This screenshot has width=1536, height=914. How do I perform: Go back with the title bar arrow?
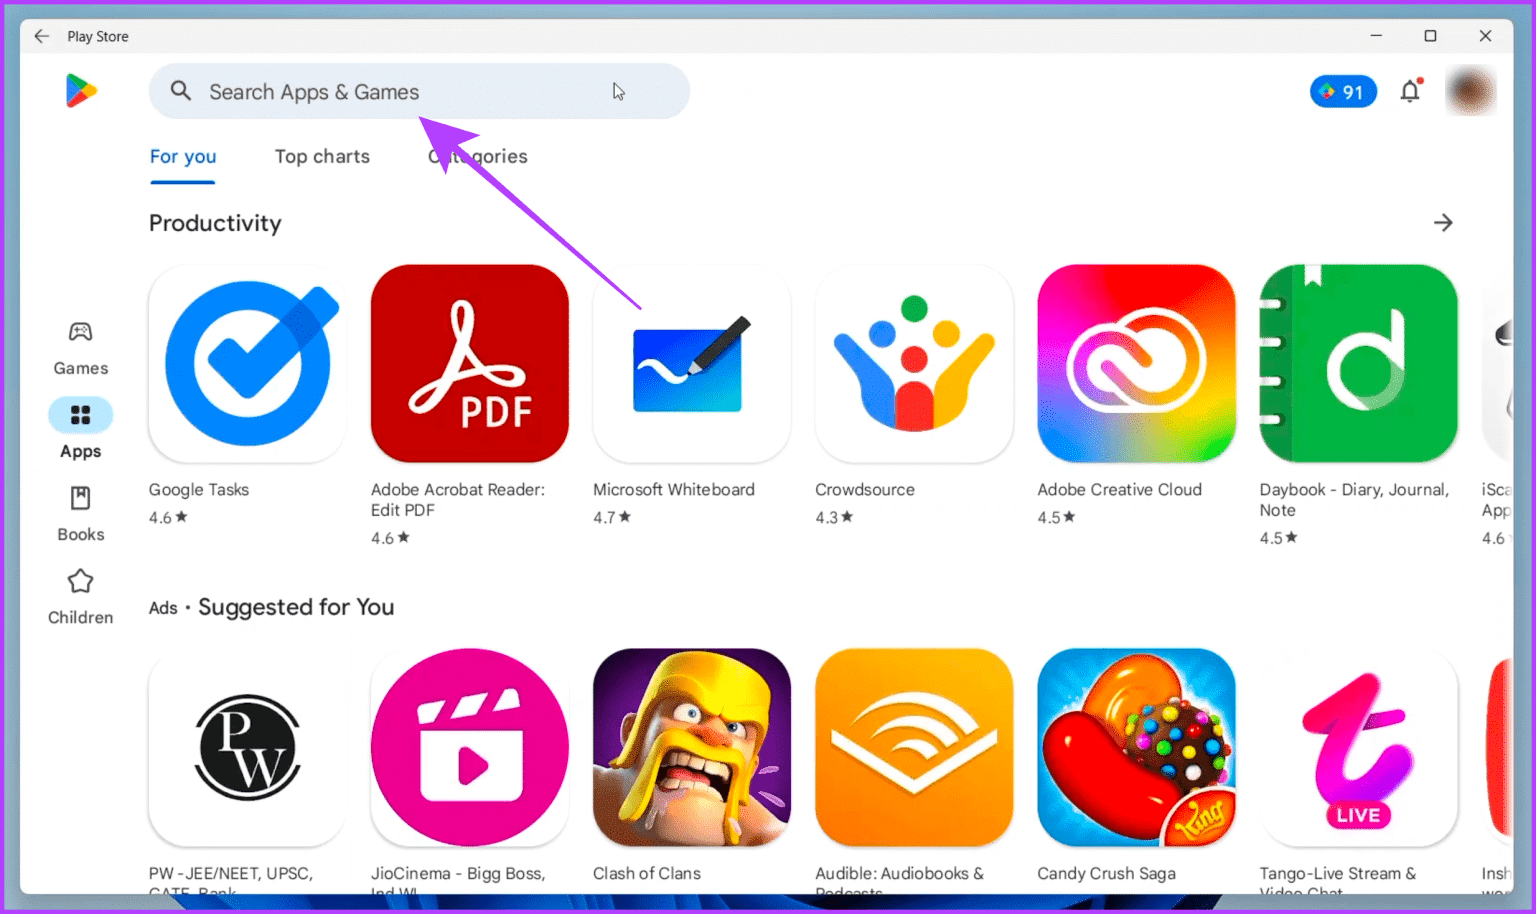41,36
